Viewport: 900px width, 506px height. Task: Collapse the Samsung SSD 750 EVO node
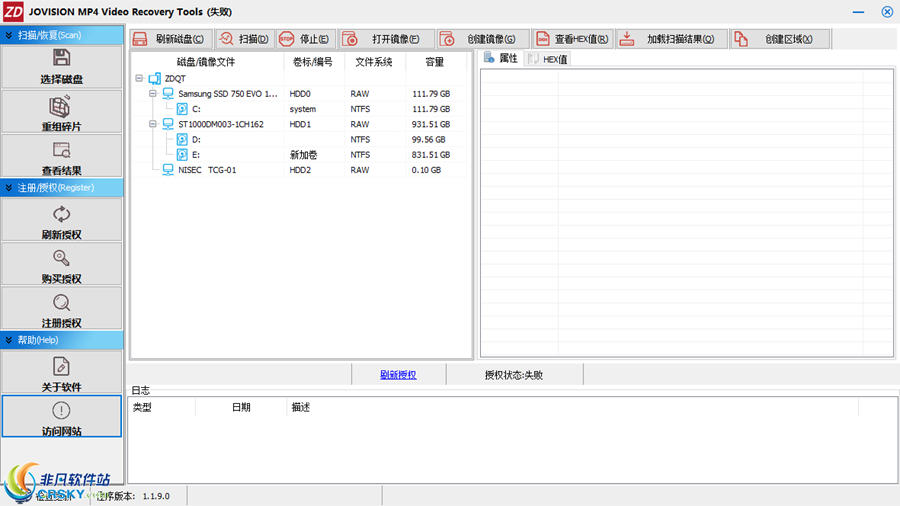pyautogui.click(x=153, y=93)
